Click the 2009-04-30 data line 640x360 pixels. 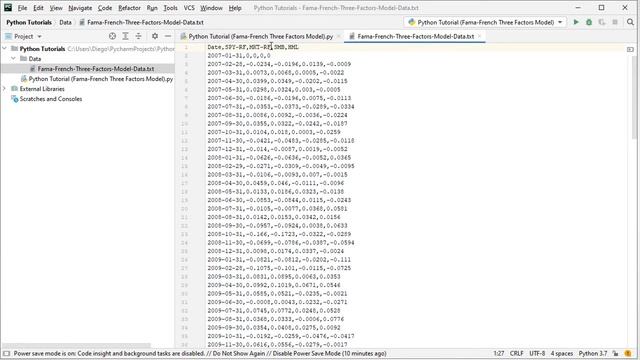point(274,285)
